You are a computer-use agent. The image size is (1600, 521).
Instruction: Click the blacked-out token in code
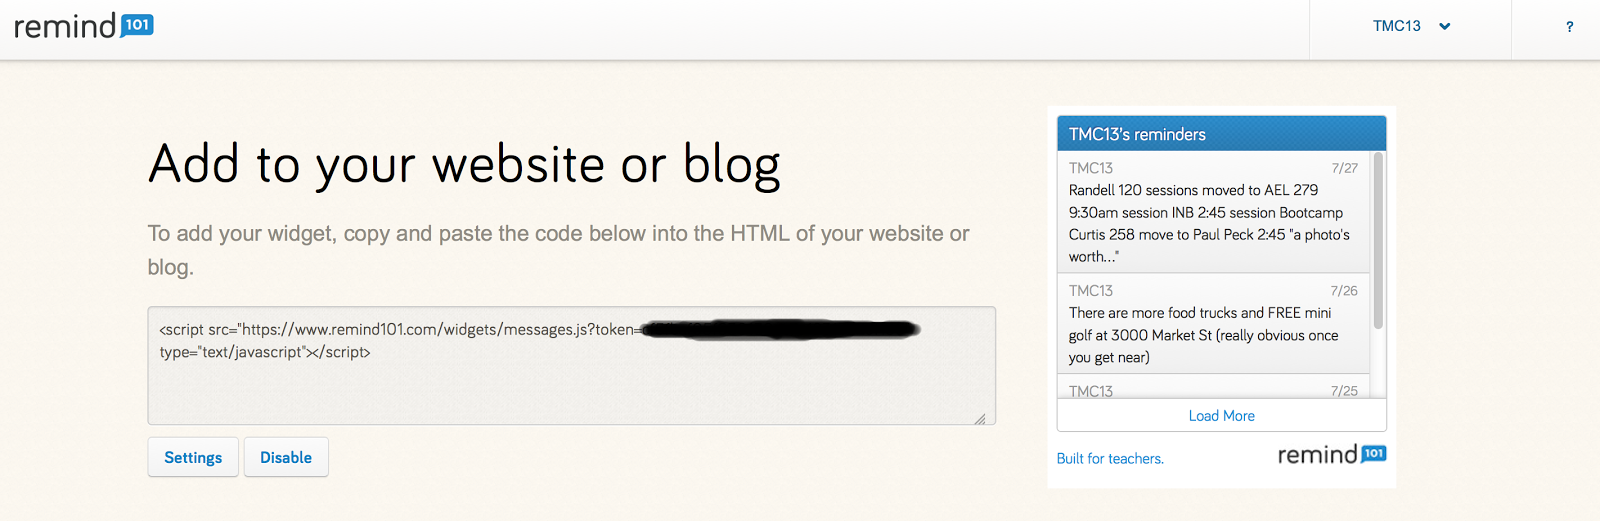(x=780, y=329)
